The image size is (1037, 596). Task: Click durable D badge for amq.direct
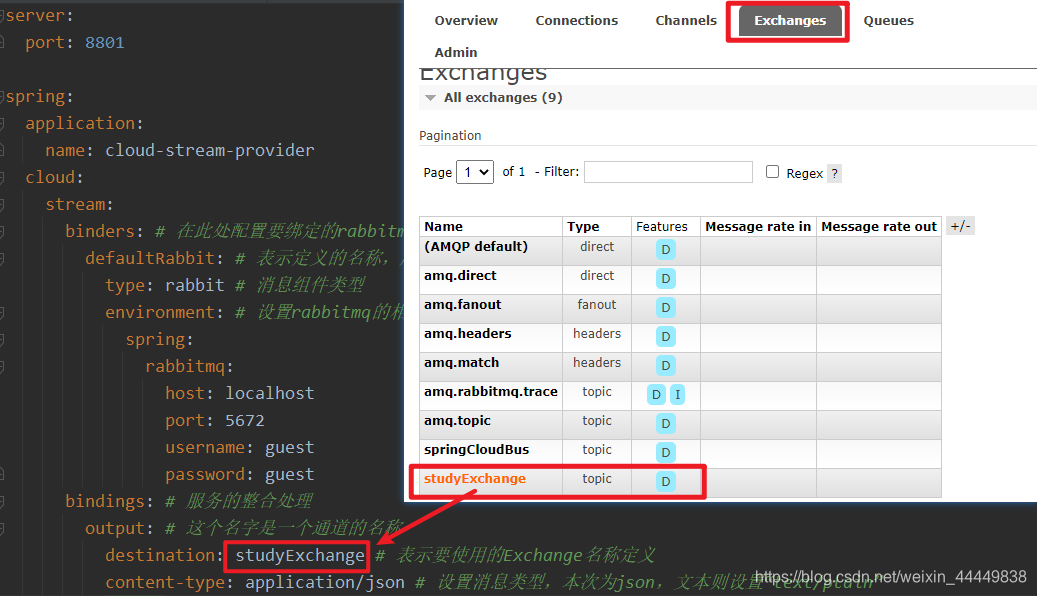(665, 278)
